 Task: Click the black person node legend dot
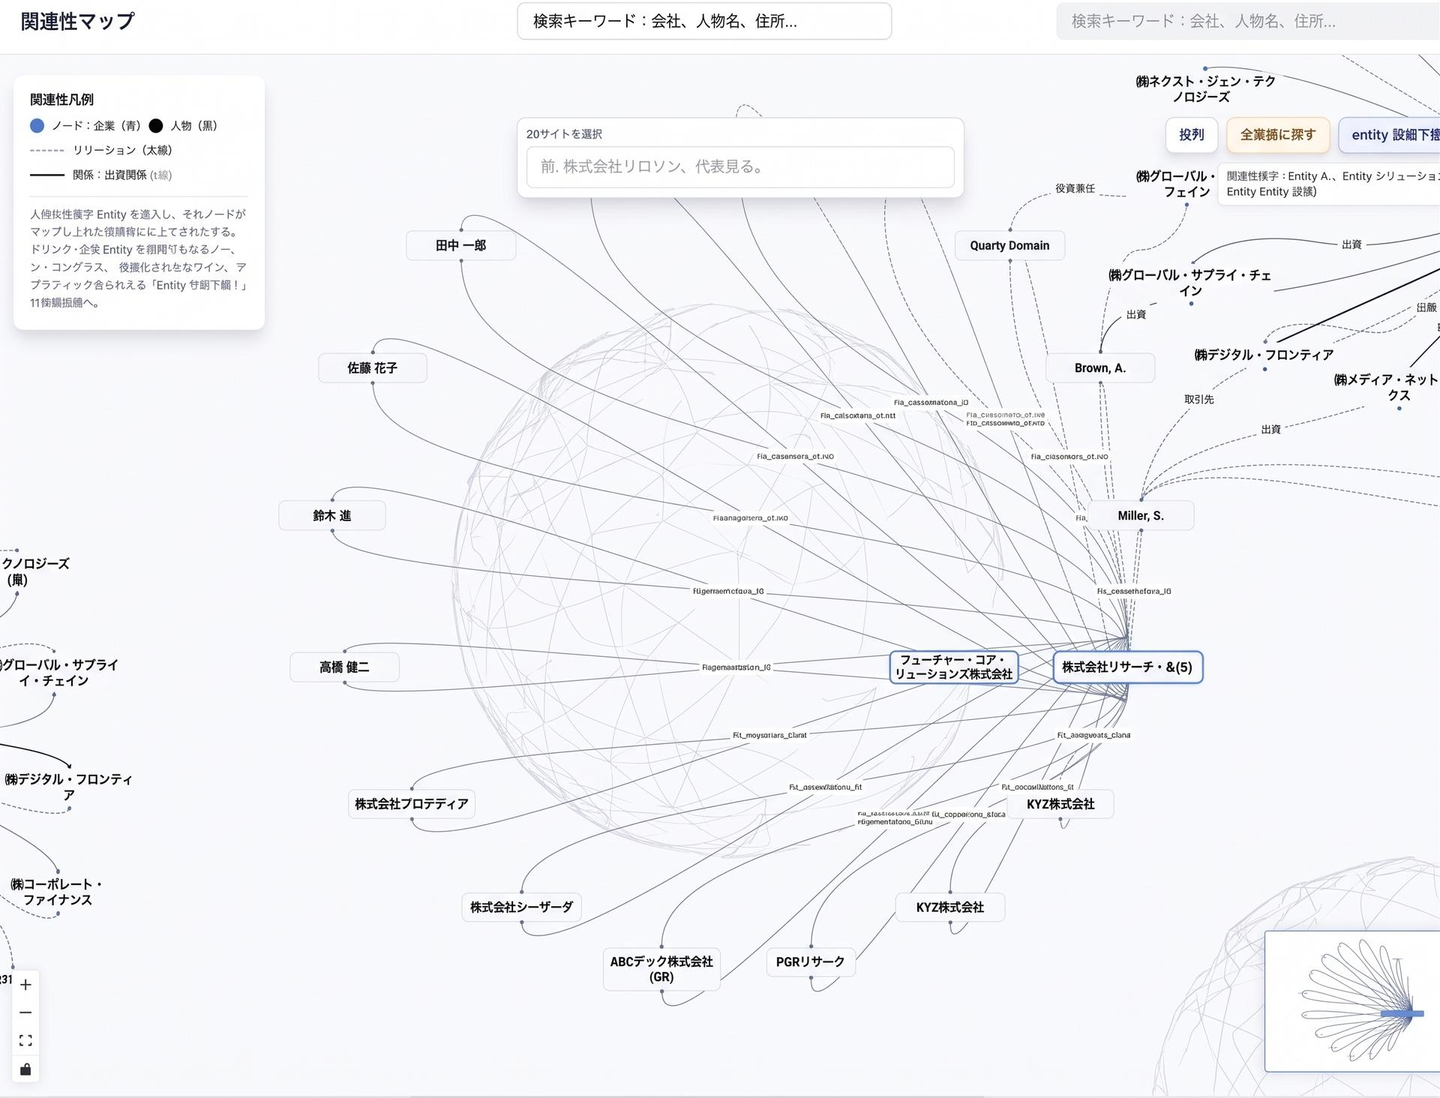(x=156, y=126)
